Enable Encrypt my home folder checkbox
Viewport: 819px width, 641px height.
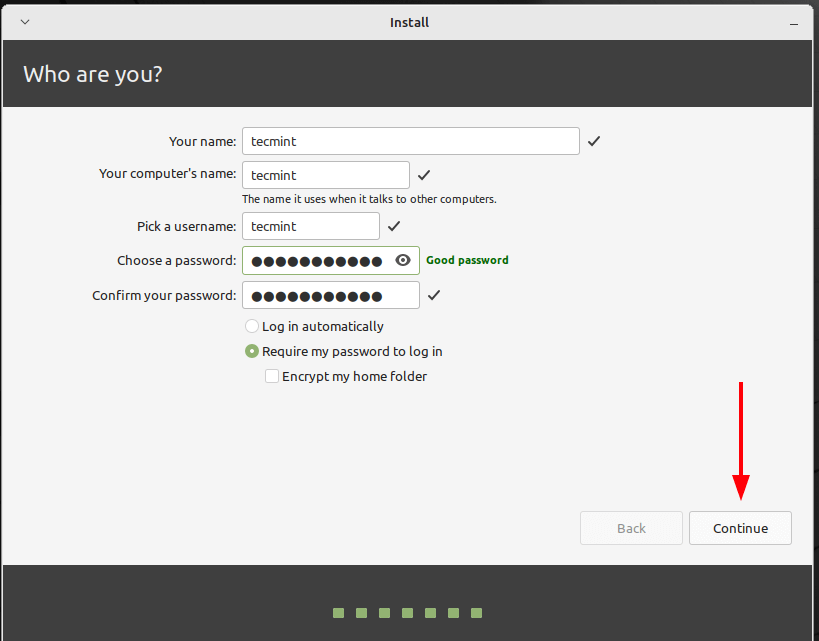click(272, 377)
